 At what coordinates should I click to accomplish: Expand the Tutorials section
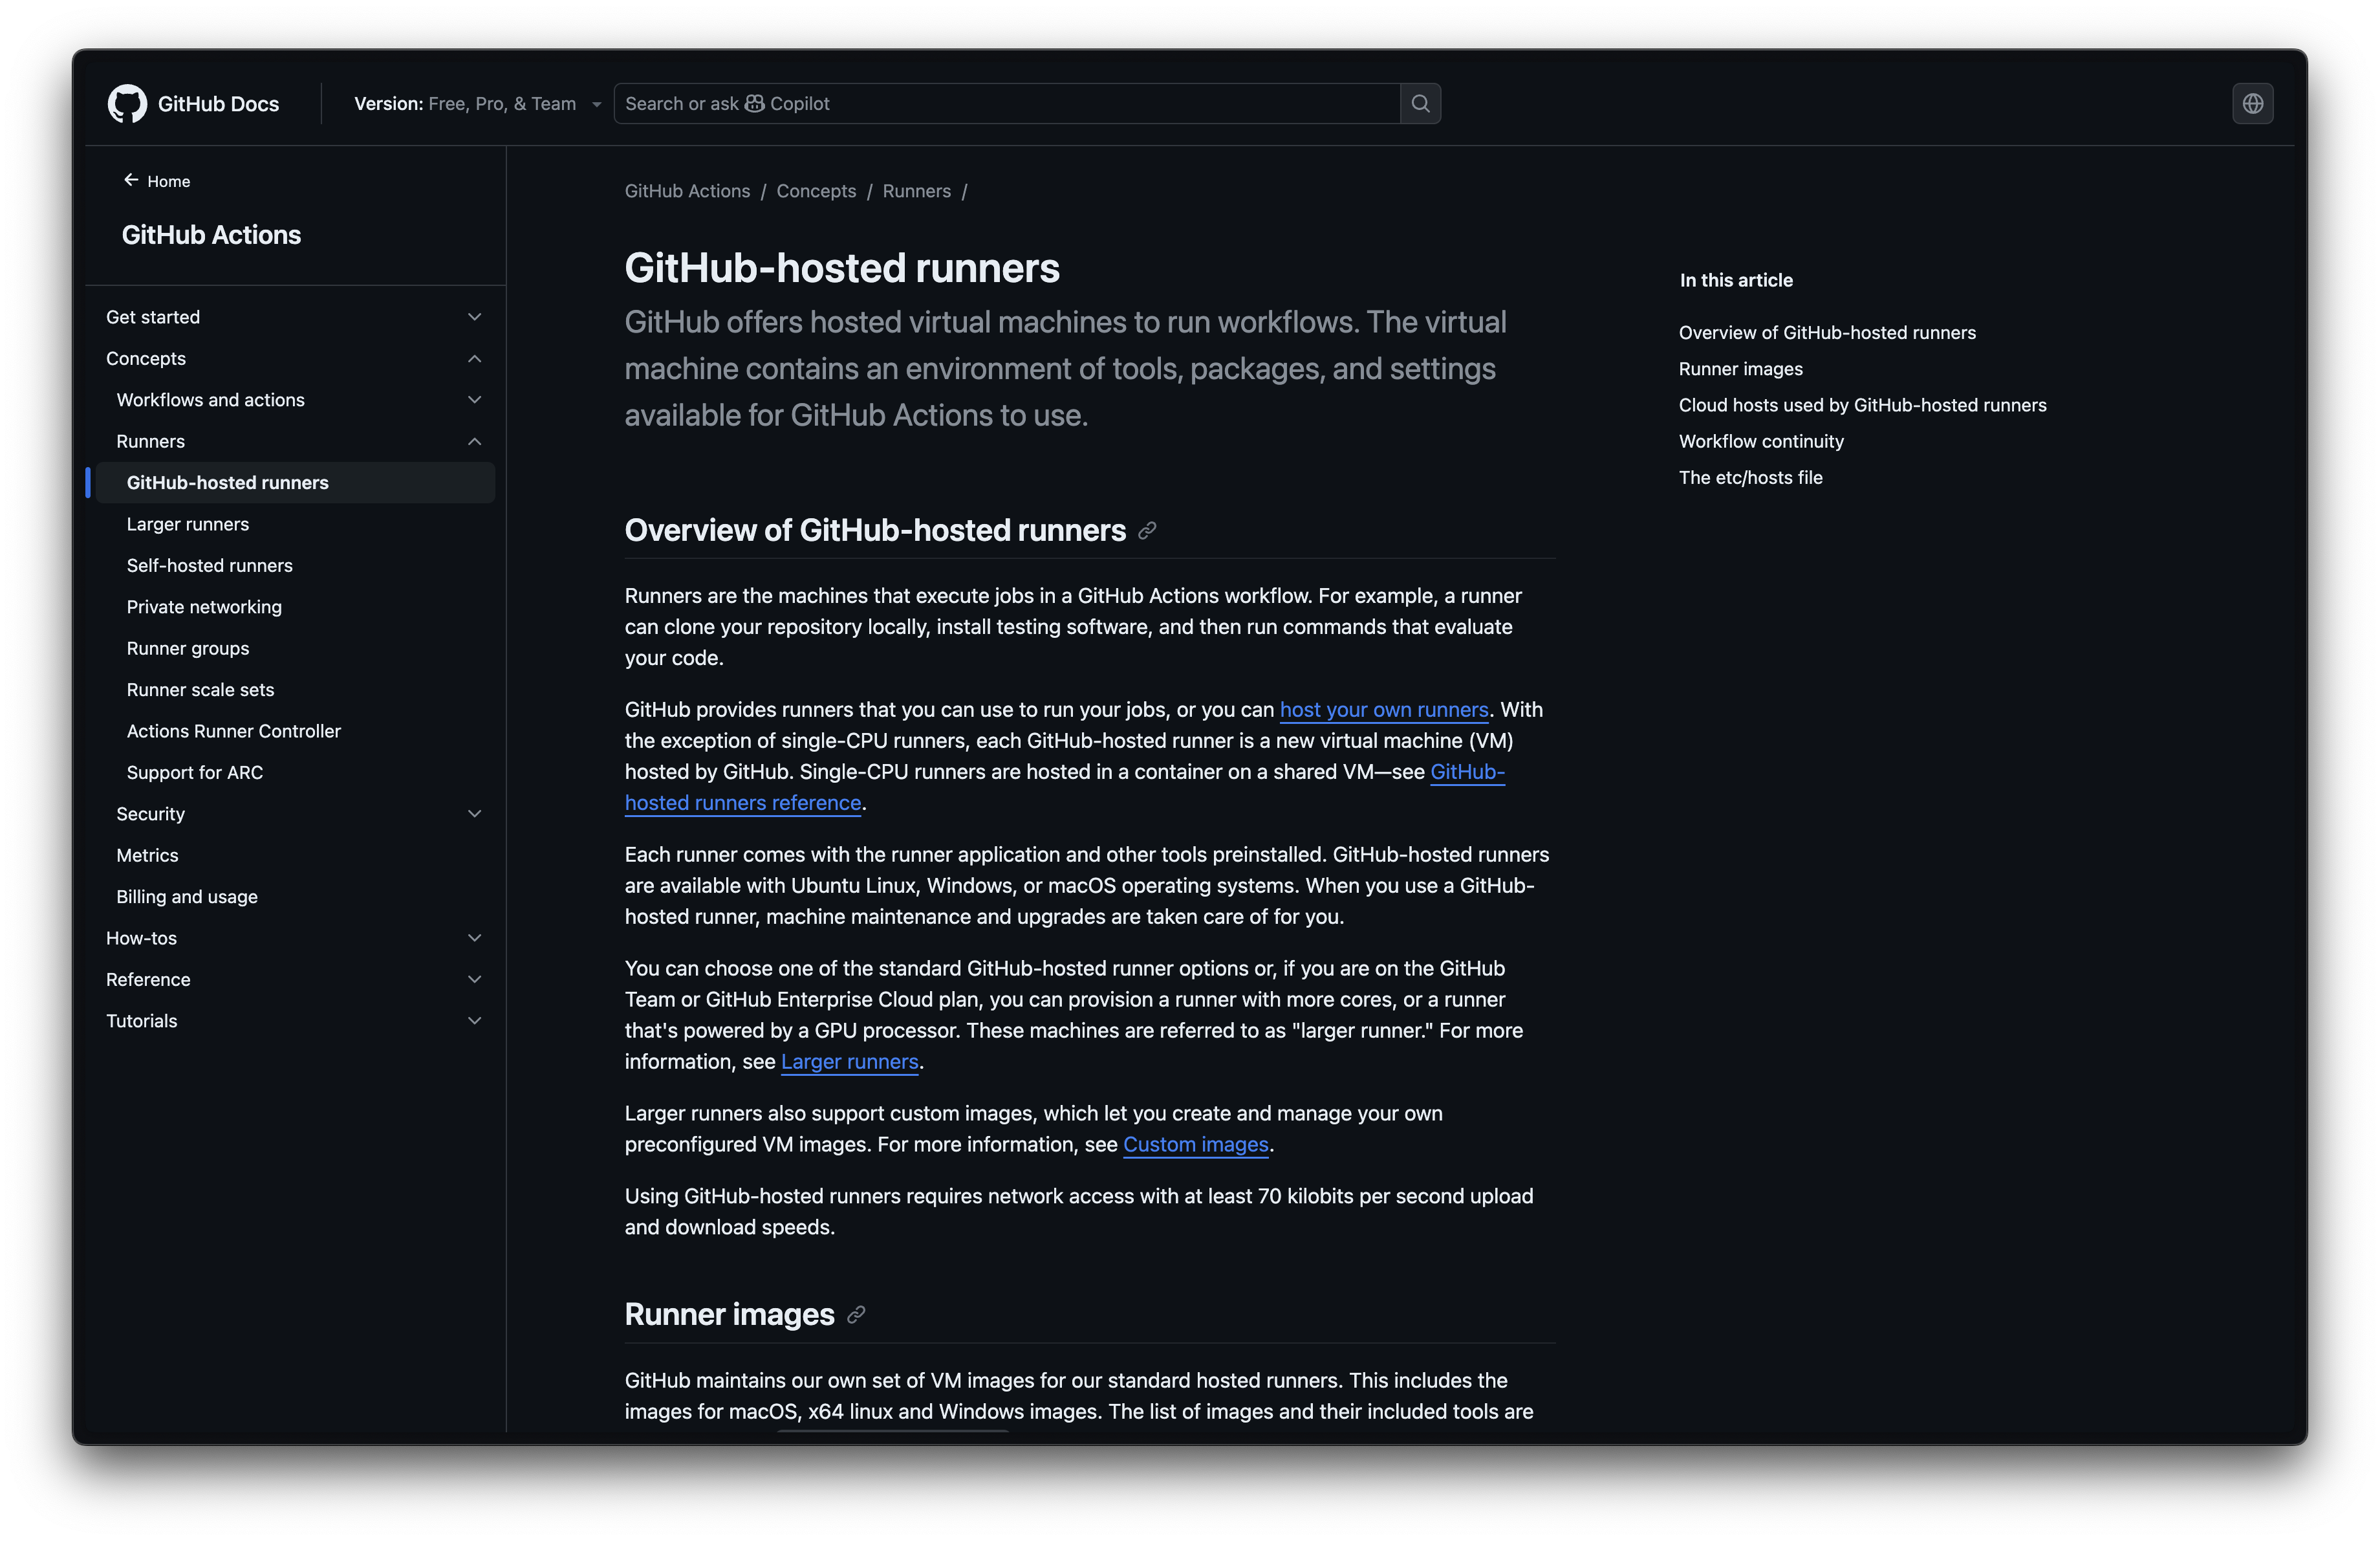(475, 1021)
